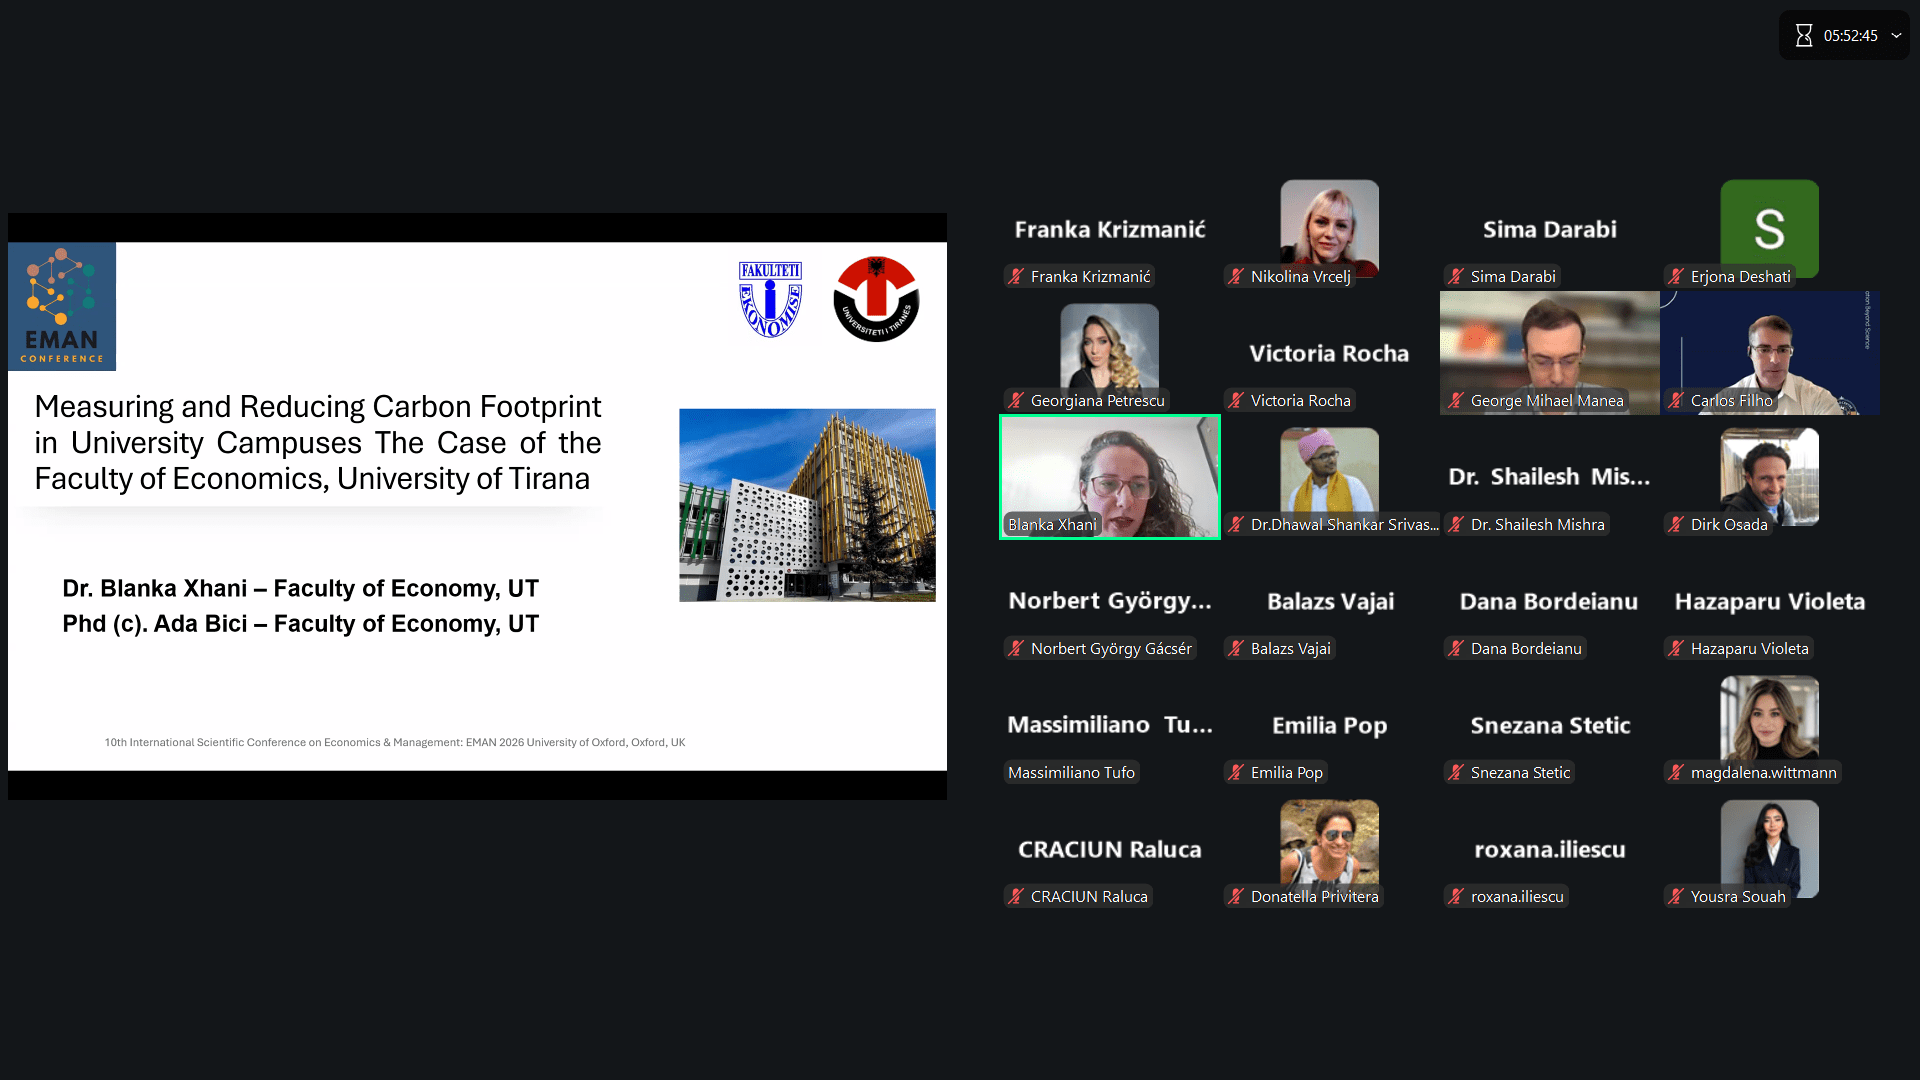Viewport: 1920px width, 1080px height.
Task: Expand the meeting timer dropdown chevron
Action: (1896, 36)
